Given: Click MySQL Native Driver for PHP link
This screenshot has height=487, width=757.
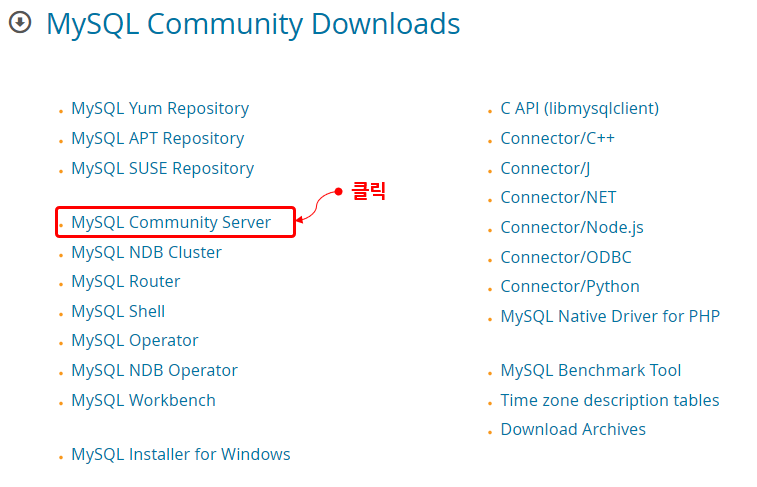Looking at the screenshot, I should [610, 317].
